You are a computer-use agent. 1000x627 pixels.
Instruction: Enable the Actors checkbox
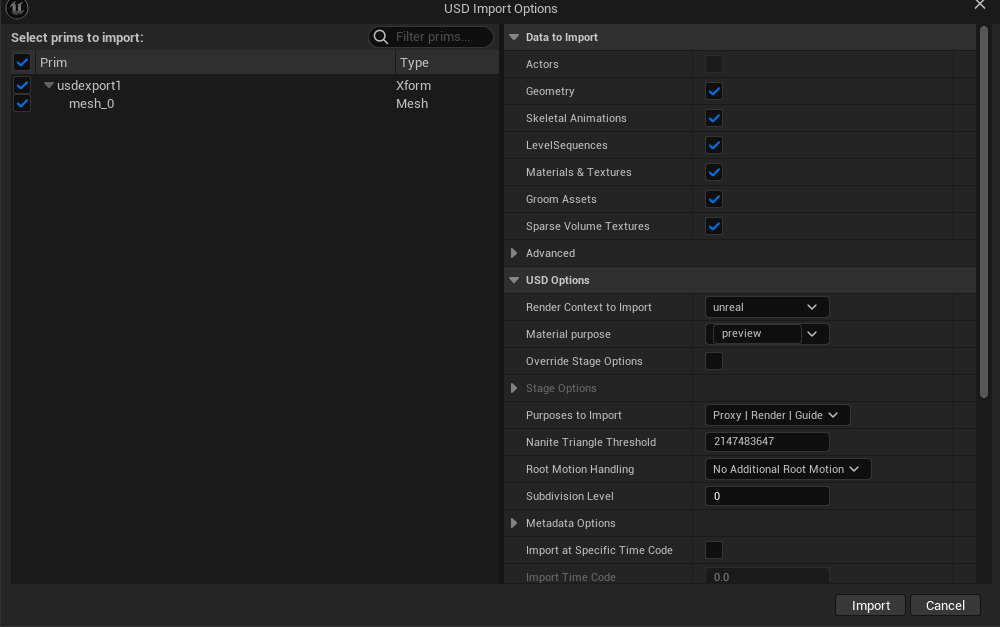click(714, 64)
